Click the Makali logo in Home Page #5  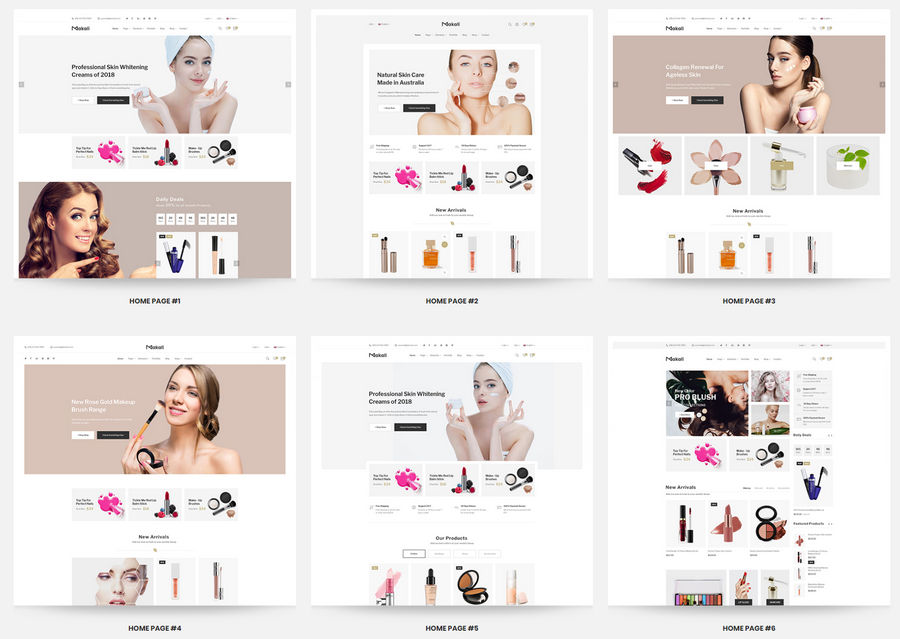click(x=378, y=355)
